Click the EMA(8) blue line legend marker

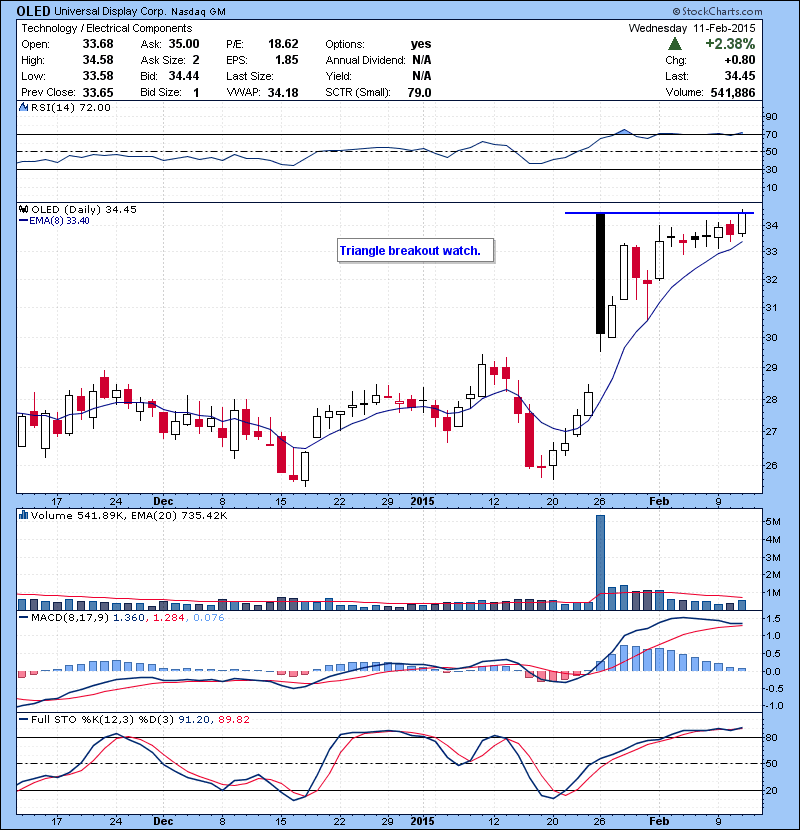21,221
